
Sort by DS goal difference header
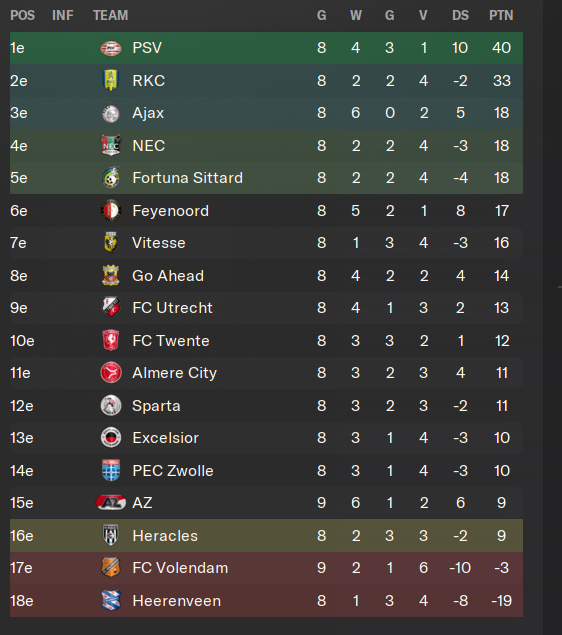coord(460,15)
